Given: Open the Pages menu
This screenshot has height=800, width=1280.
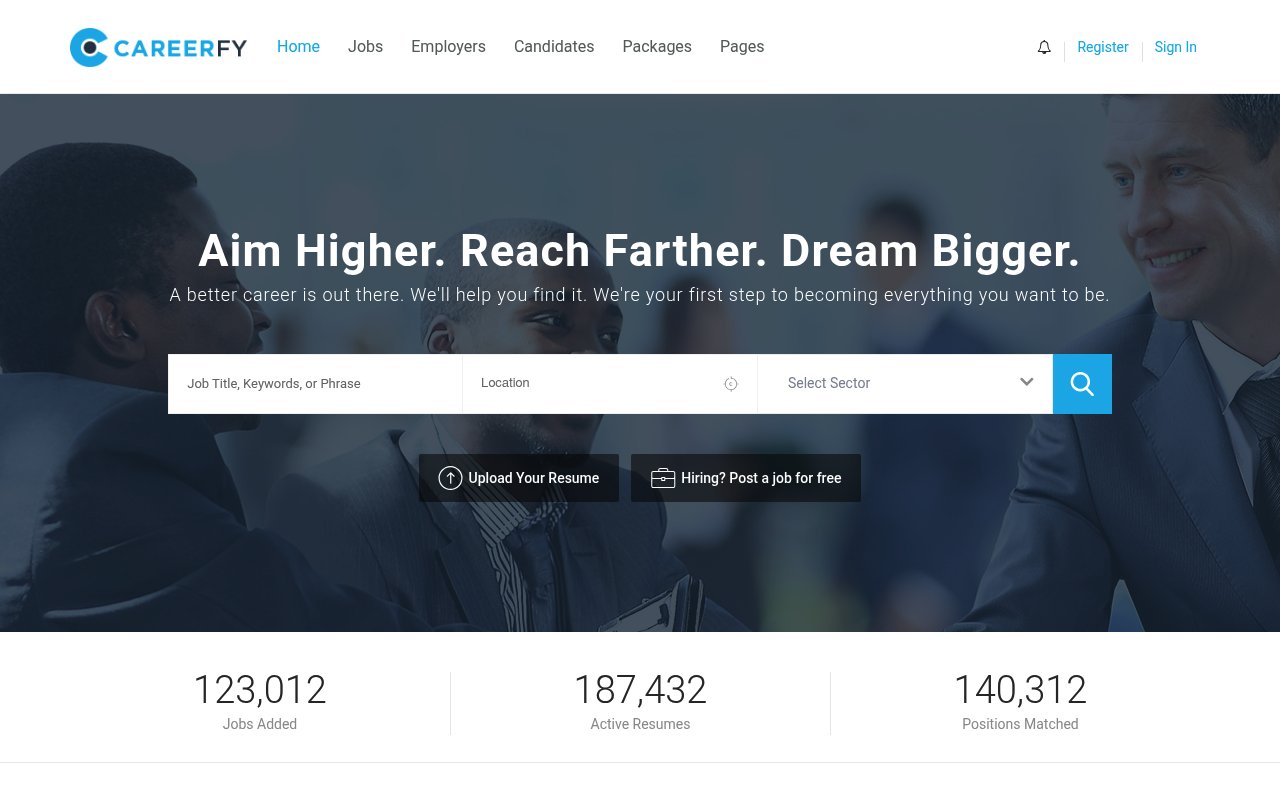Looking at the screenshot, I should (742, 47).
